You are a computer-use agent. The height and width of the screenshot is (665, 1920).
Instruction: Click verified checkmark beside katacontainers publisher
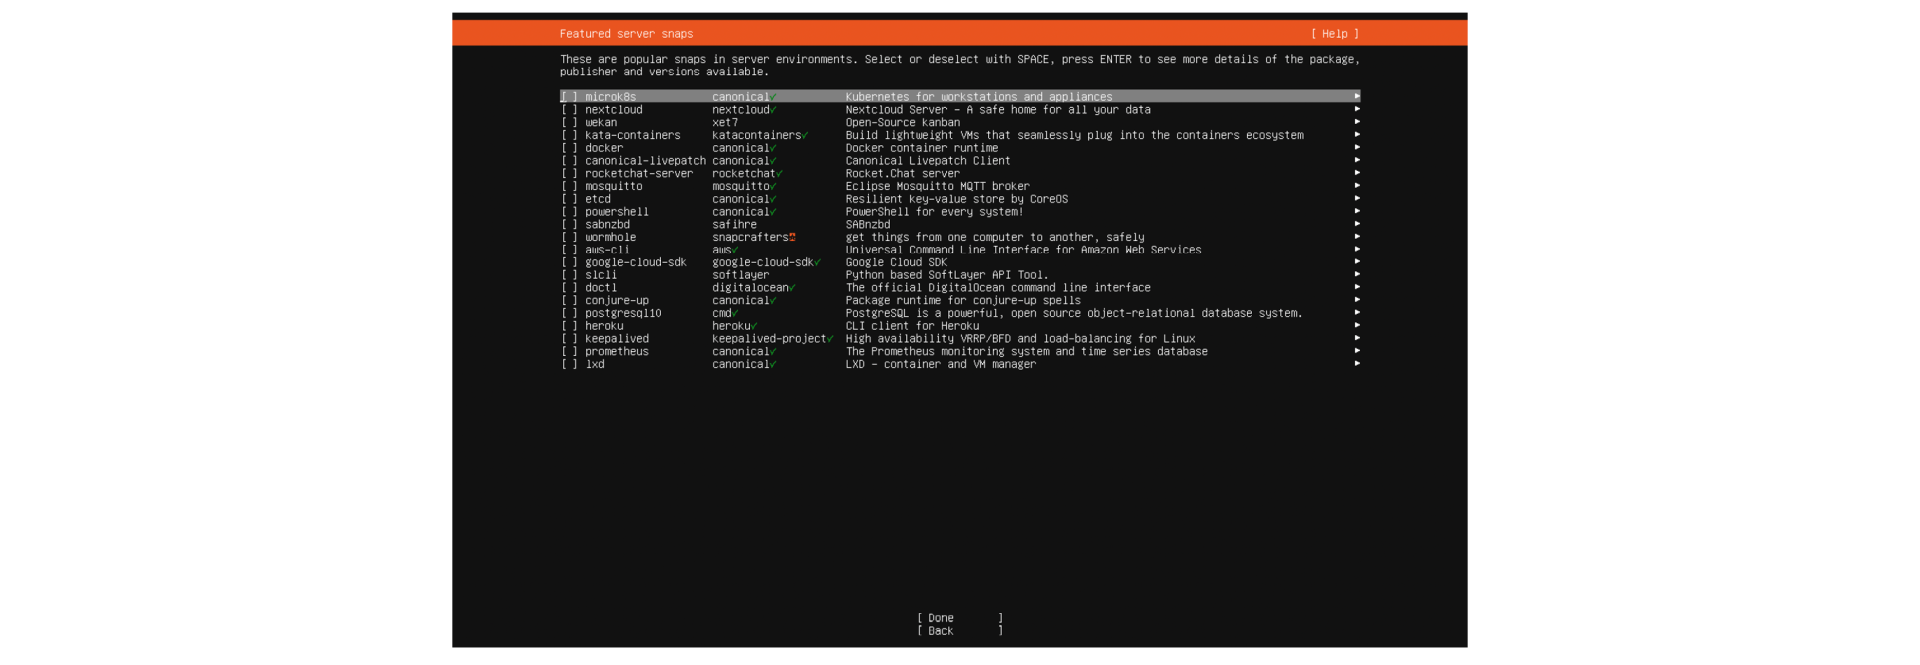click(x=805, y=136)
